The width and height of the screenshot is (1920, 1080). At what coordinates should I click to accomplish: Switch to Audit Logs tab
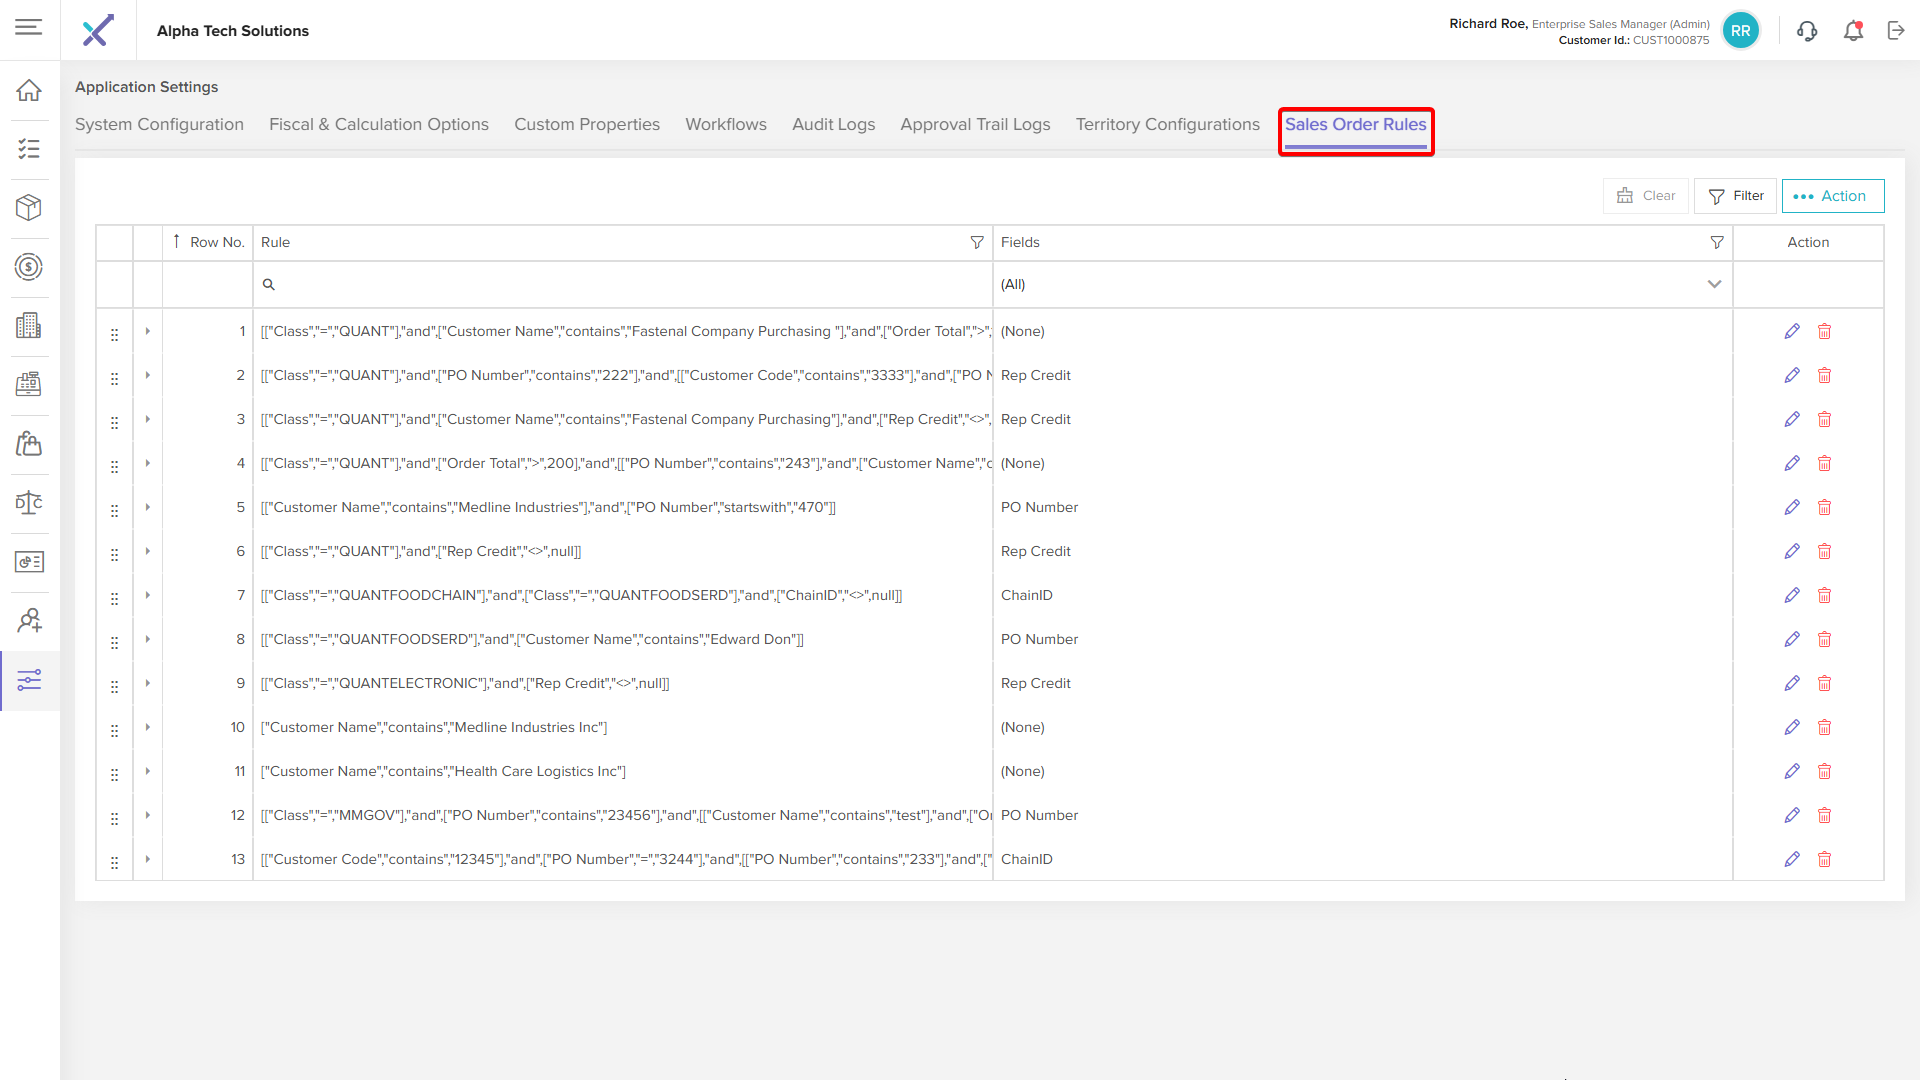tap(833, 124)
